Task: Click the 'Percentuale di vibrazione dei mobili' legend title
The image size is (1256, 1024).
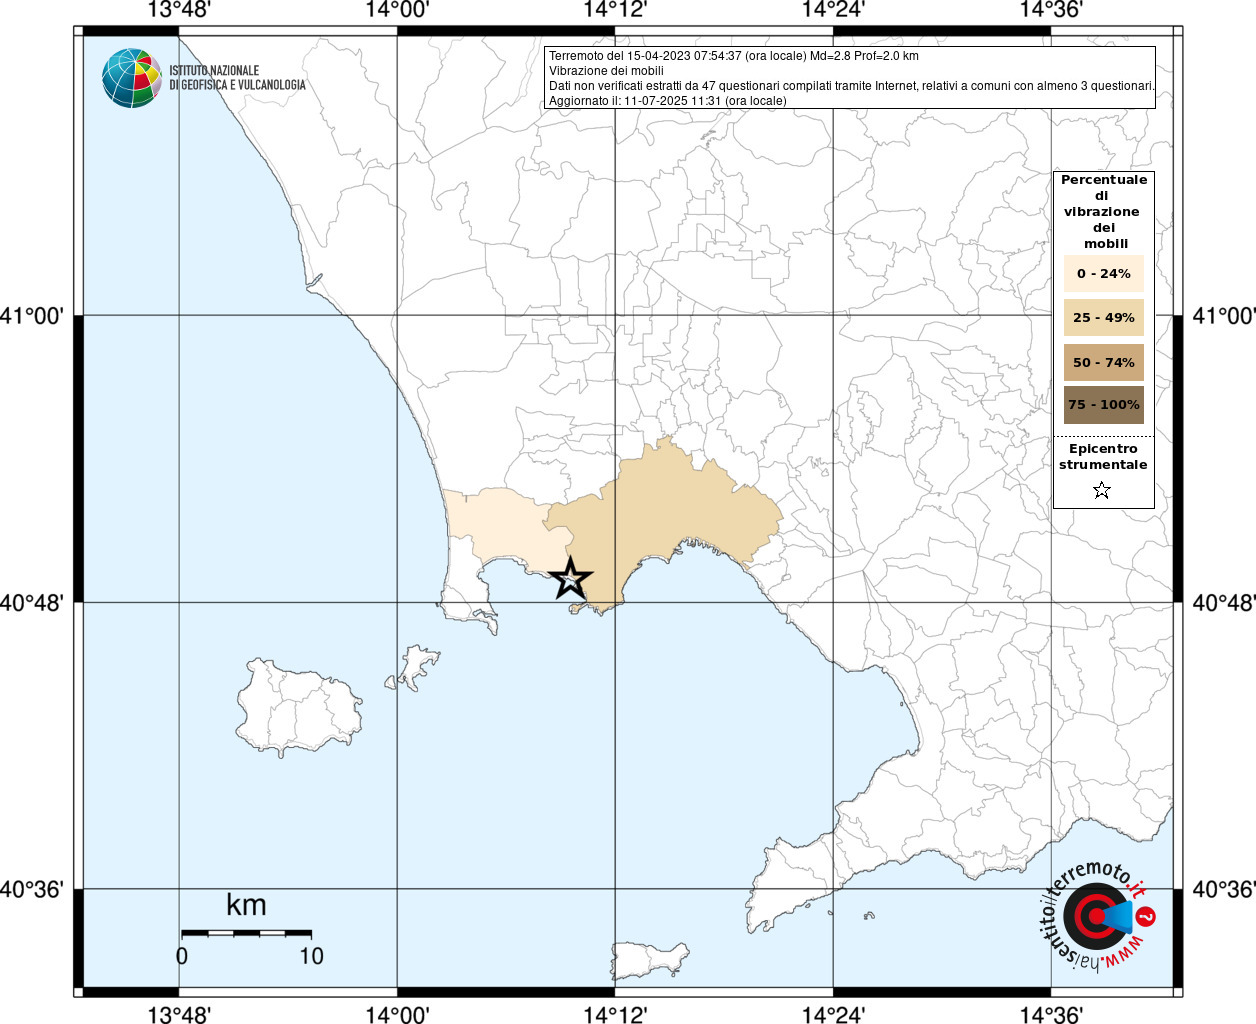Action: click(x=1104, y=211)
